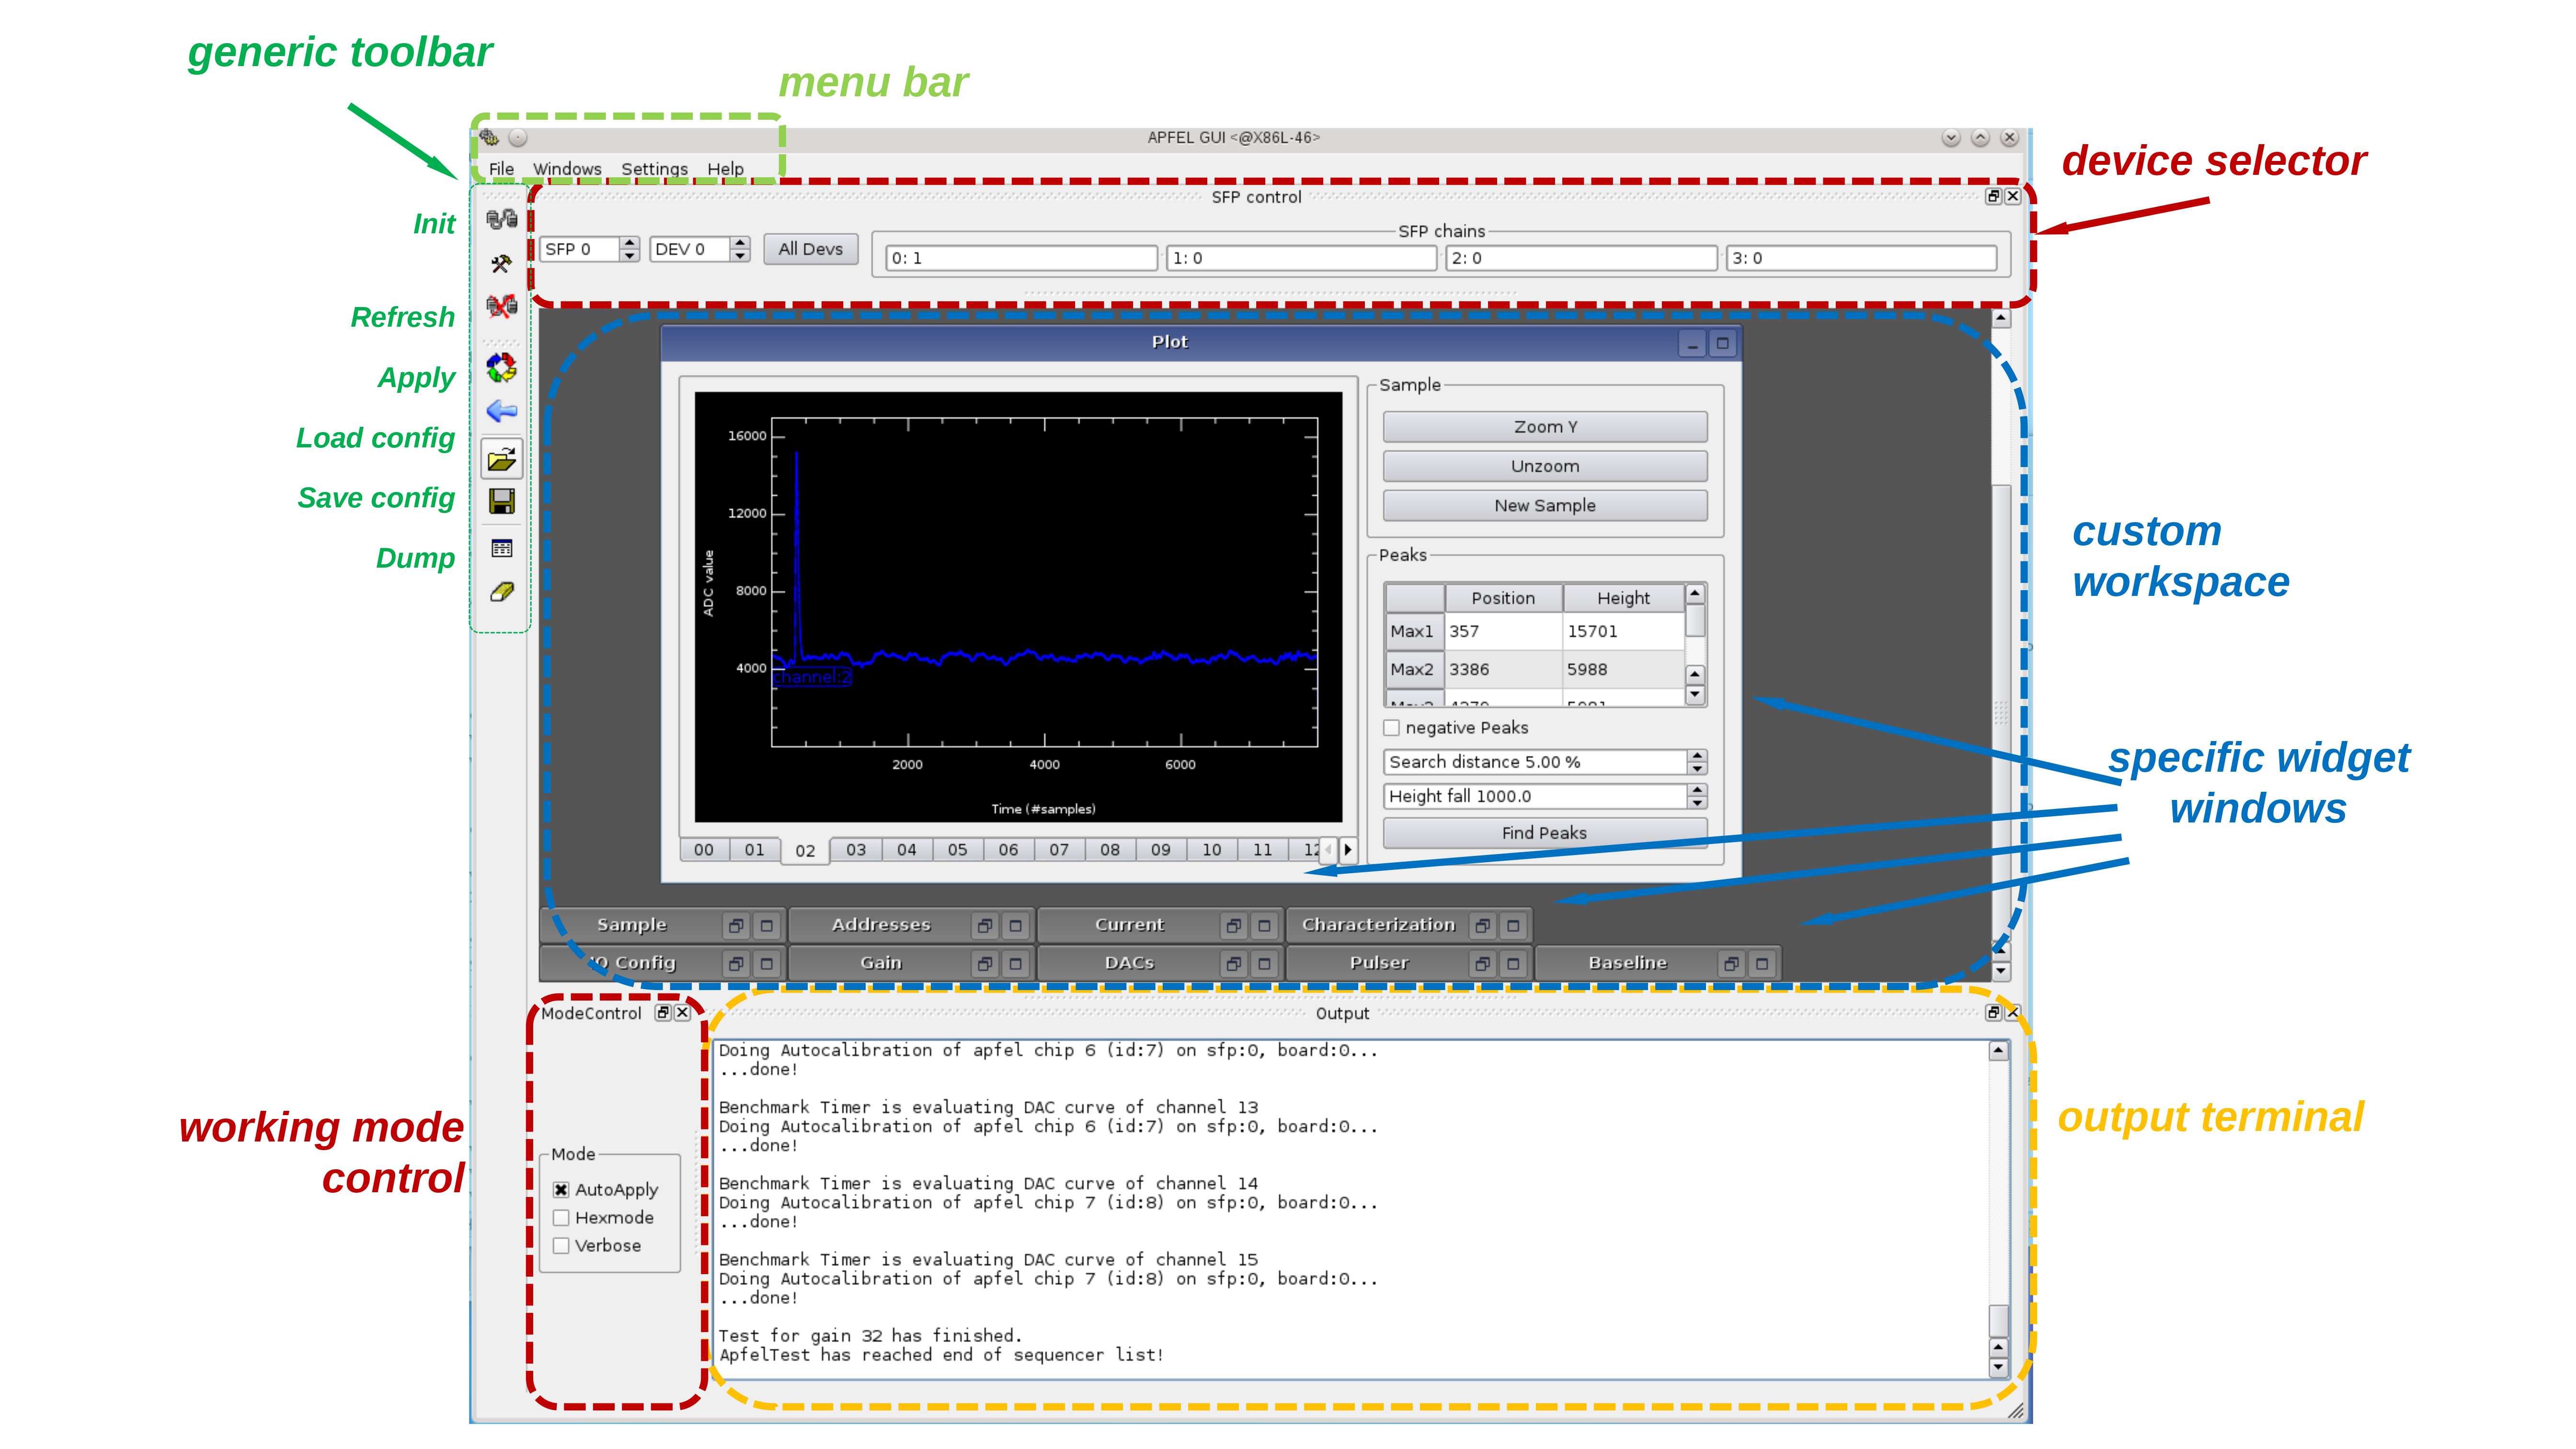Enable the negative Peaks checkbox
This screenshot has height=1449, width=2576.
(x=1391, y=728)
